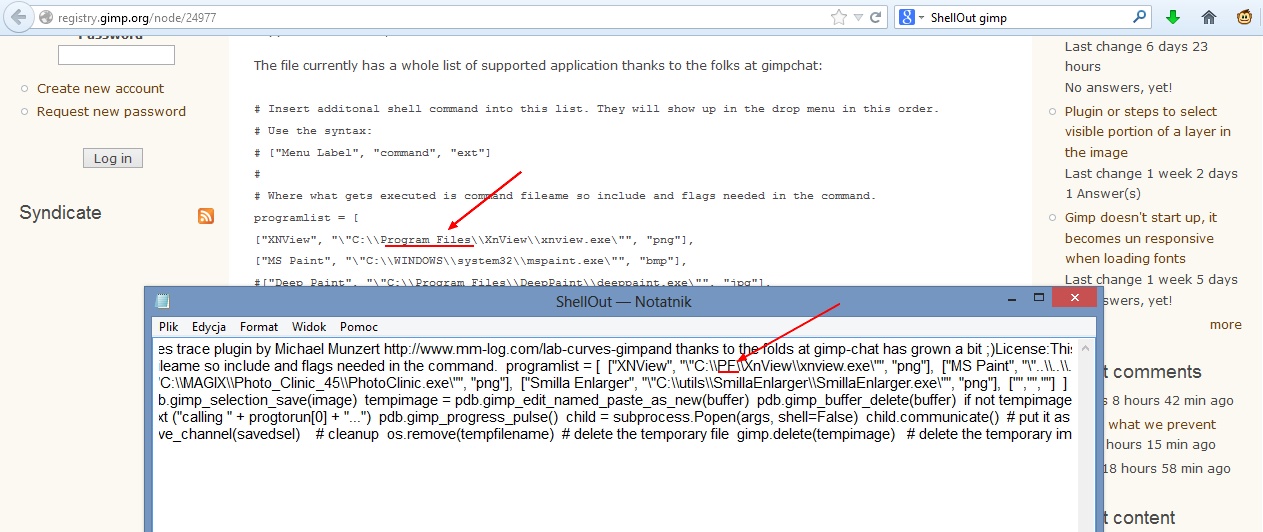Go to the home page icon

coord(1209,17)
